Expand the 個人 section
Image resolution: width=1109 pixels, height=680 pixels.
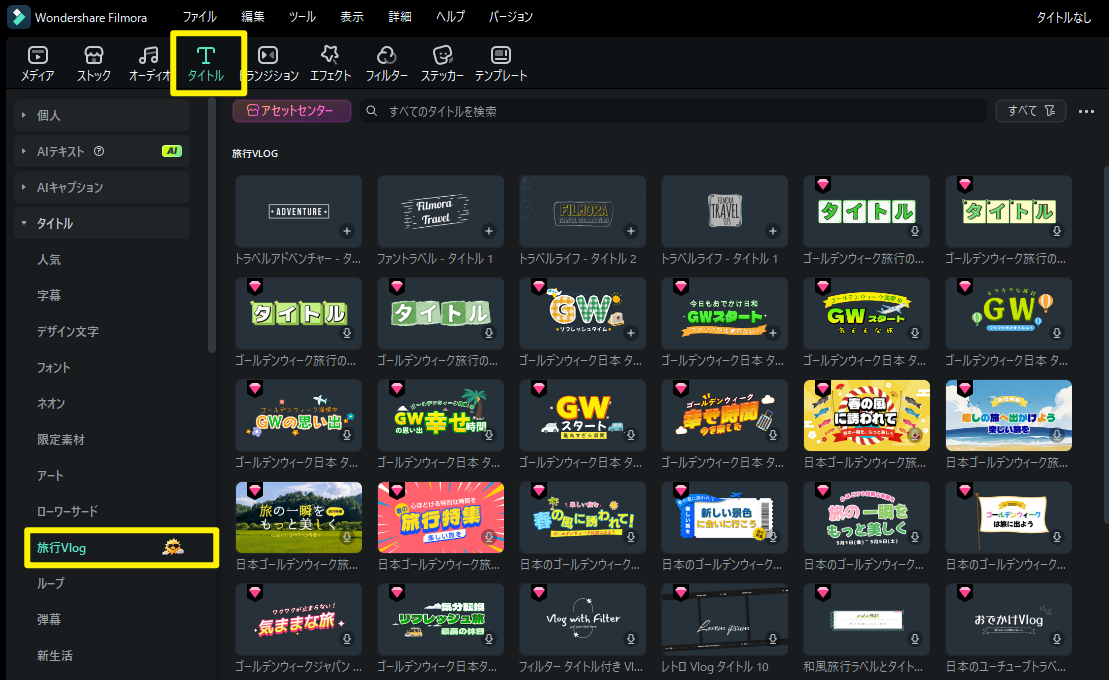tap(23, 115)
